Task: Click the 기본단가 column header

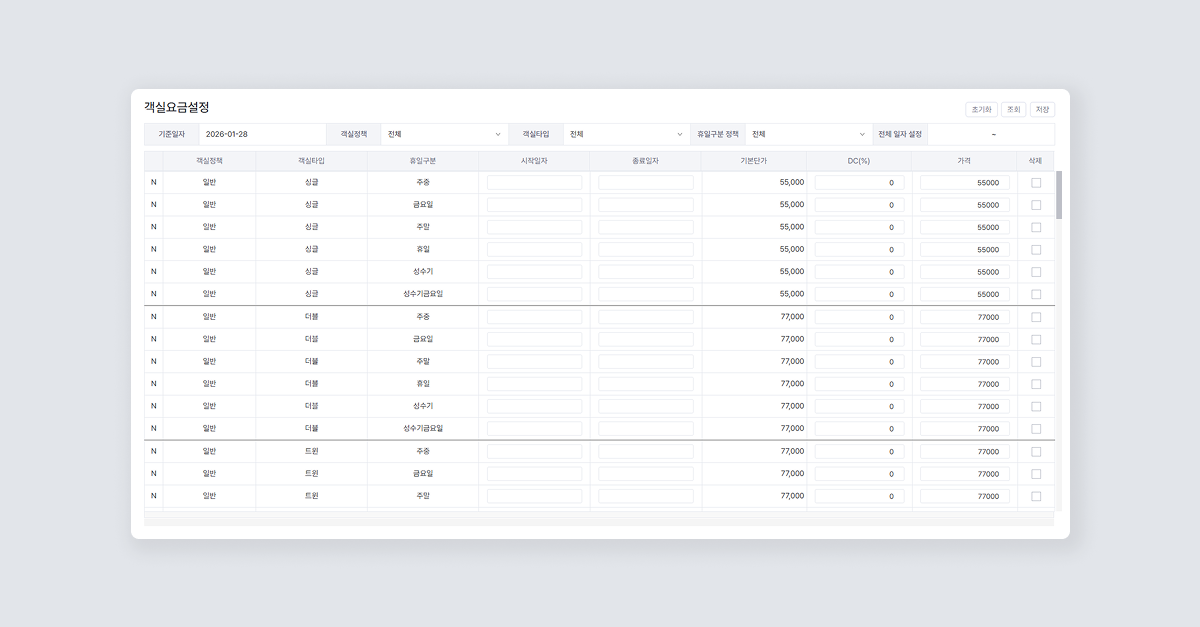Action: coord(754,160)
